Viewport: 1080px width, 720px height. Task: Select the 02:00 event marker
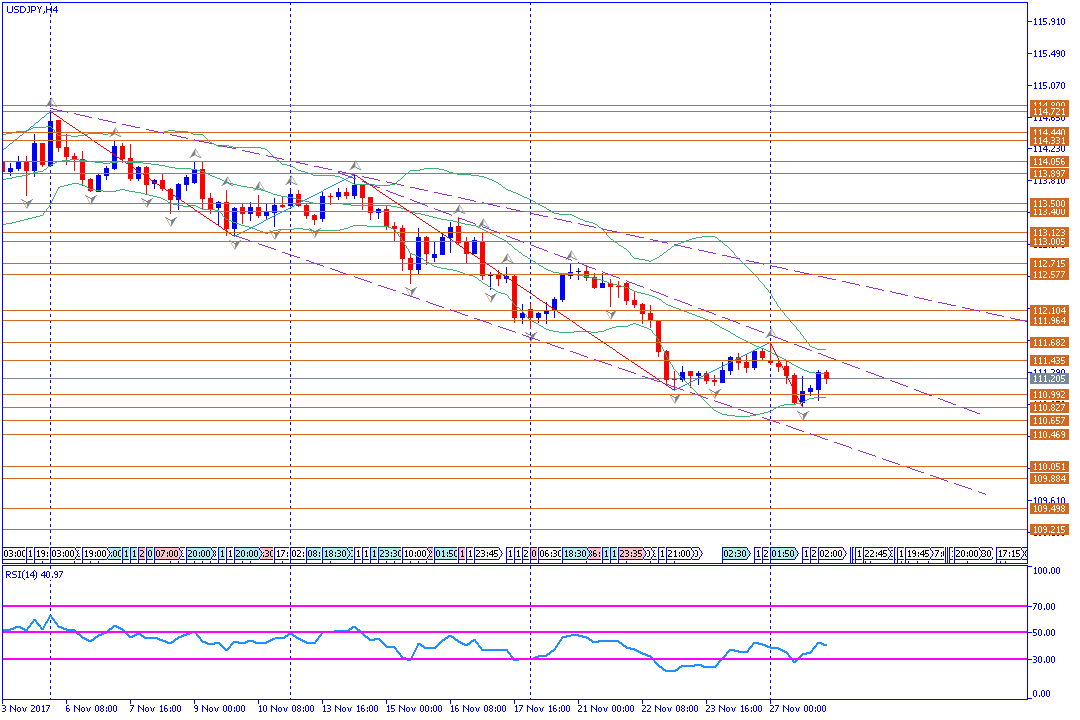coord(831,553)
